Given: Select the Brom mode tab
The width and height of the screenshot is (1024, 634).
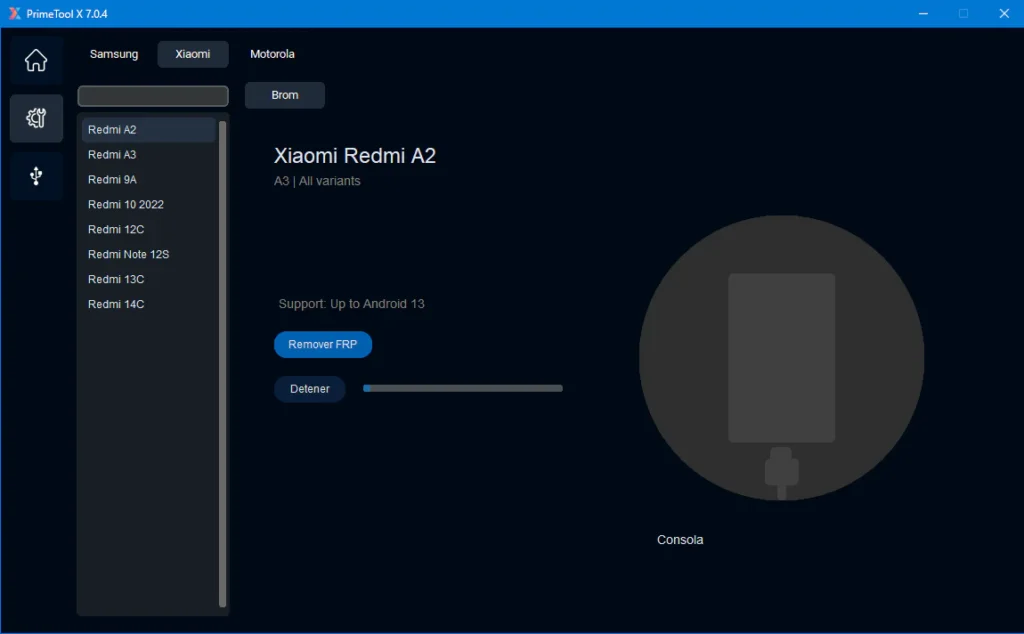Looking at the screenshot, I should [x=285, y=95].
